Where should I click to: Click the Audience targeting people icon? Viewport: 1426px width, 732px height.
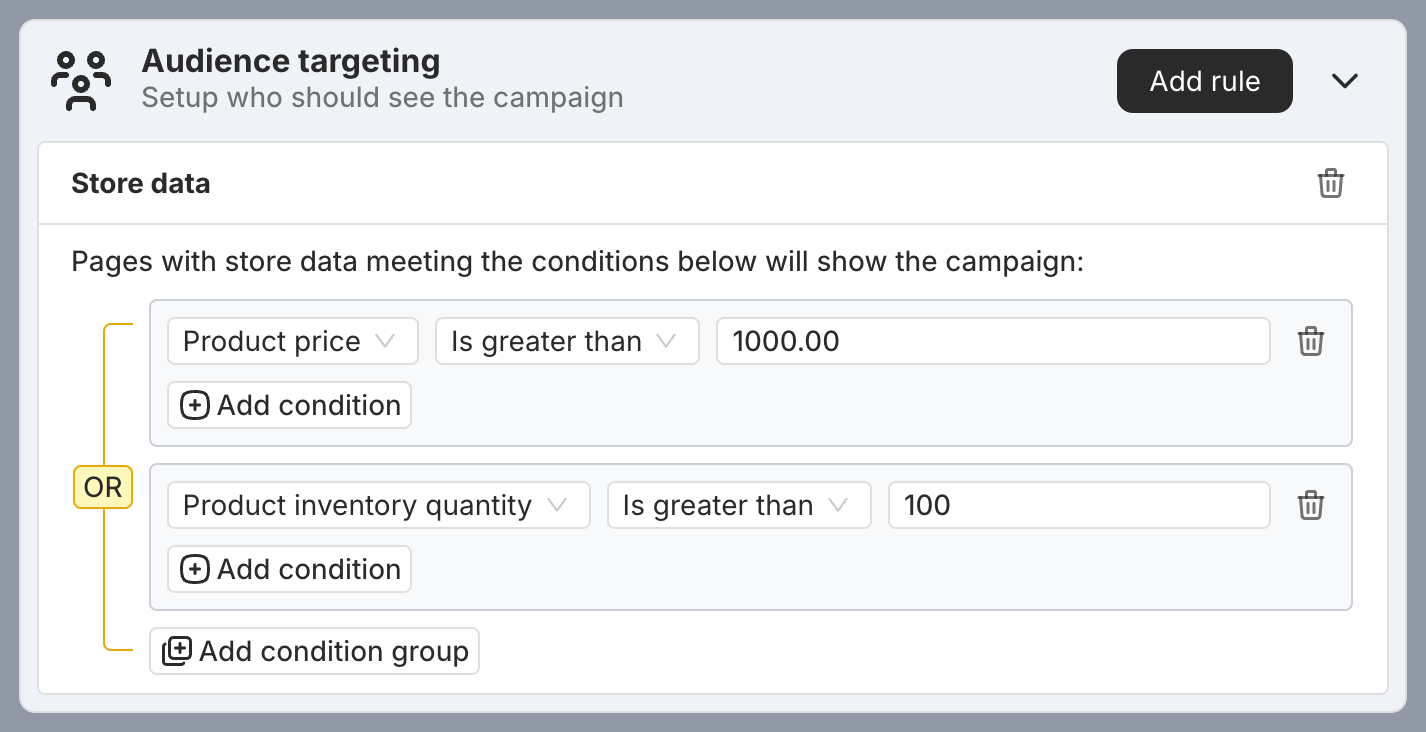[x=80, y=80]
